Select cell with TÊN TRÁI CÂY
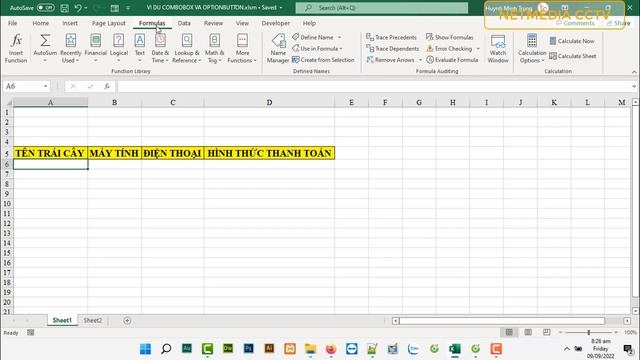The height and width of the screenshot is (360, 640). click(50, 153)
